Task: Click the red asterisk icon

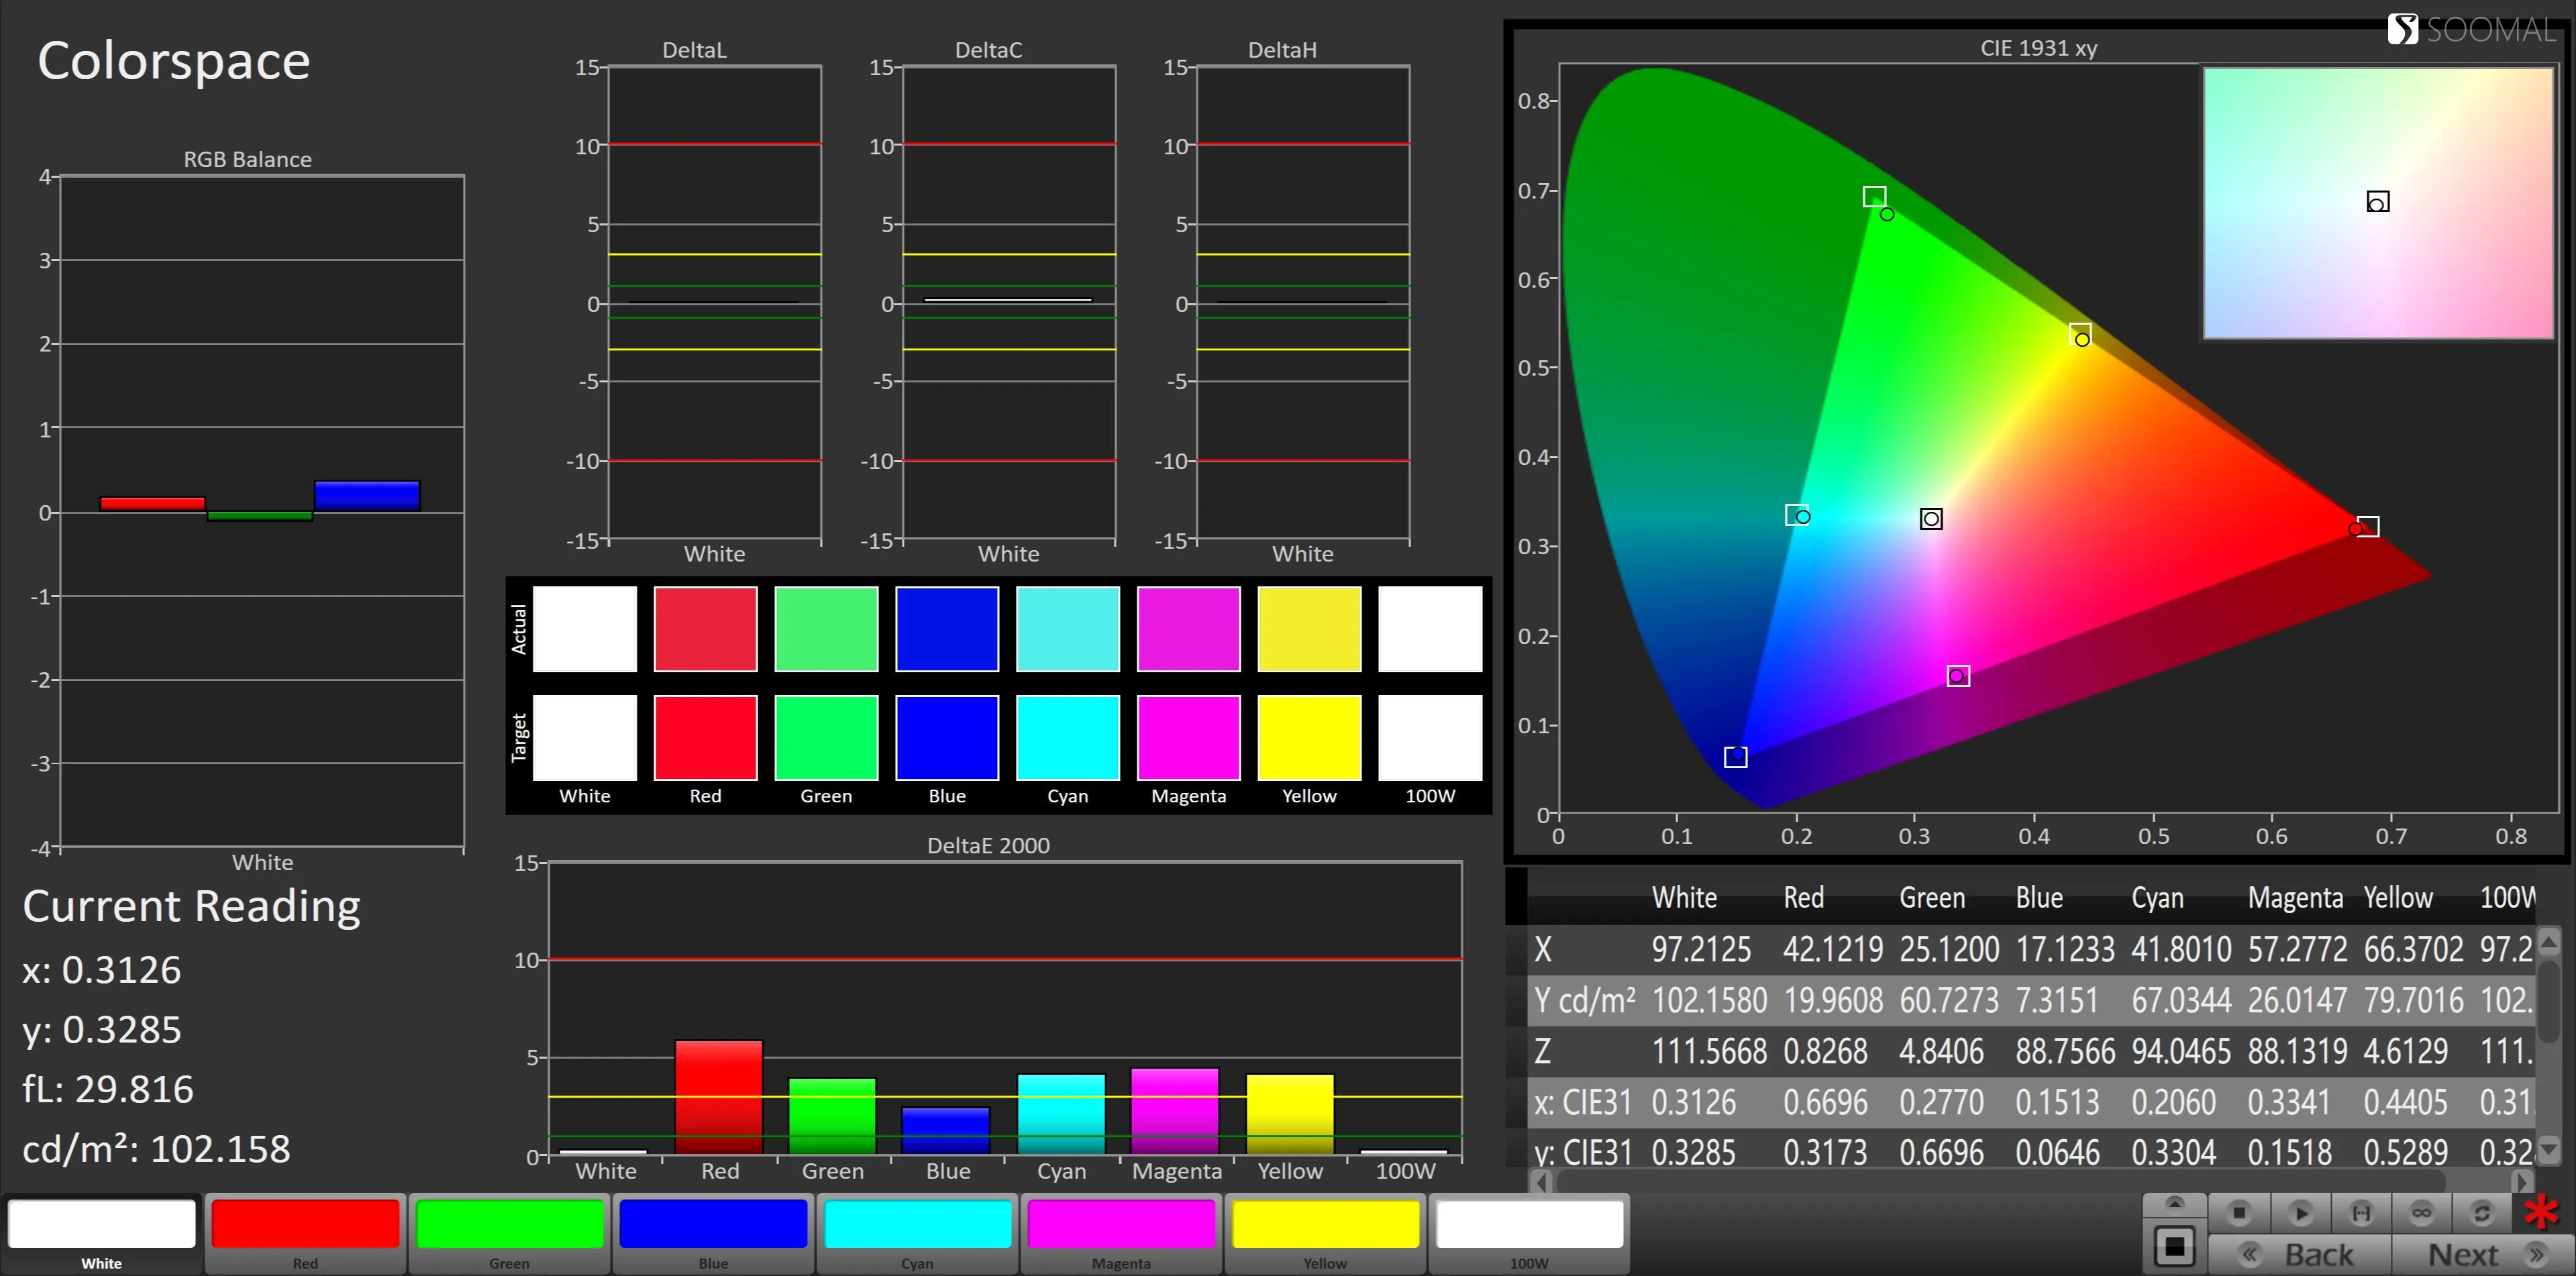Action: pyautogui.click(x=2541, y=1213)
